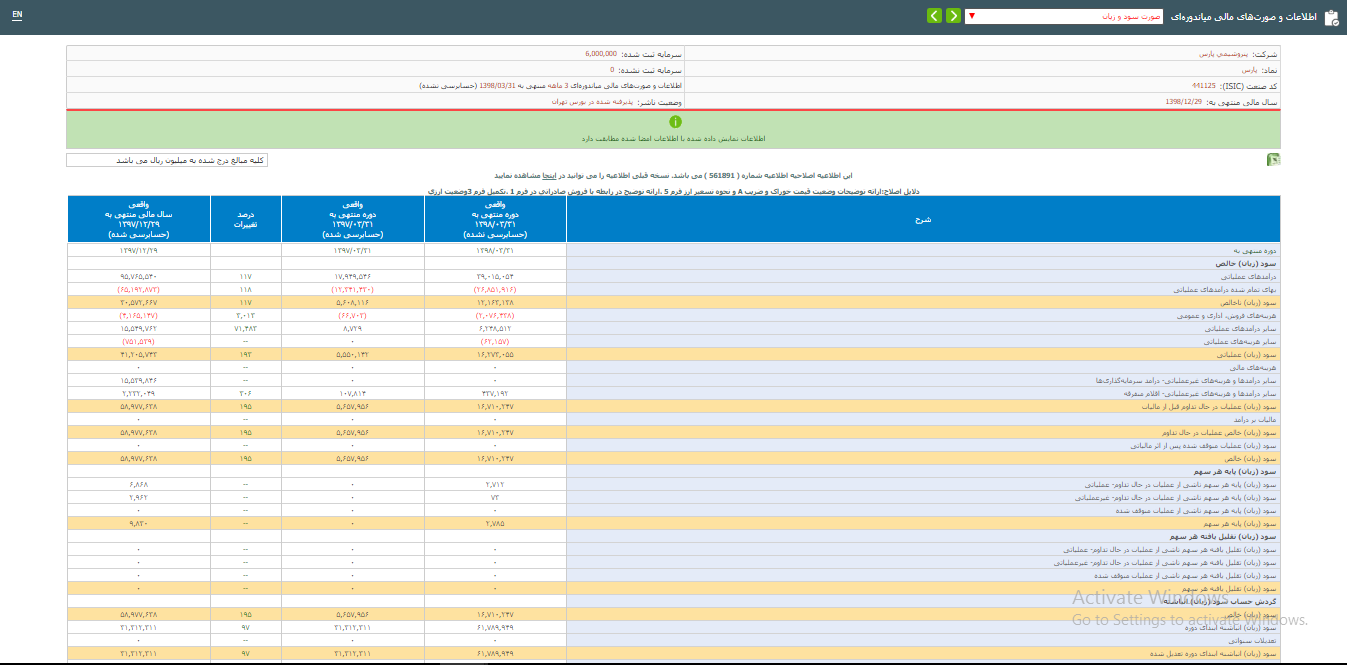Click percent change cell in 'سود (زیان) عملیاتی' row
The width and height of the screenshot is (1347, 665).
(x=246, y=354)
